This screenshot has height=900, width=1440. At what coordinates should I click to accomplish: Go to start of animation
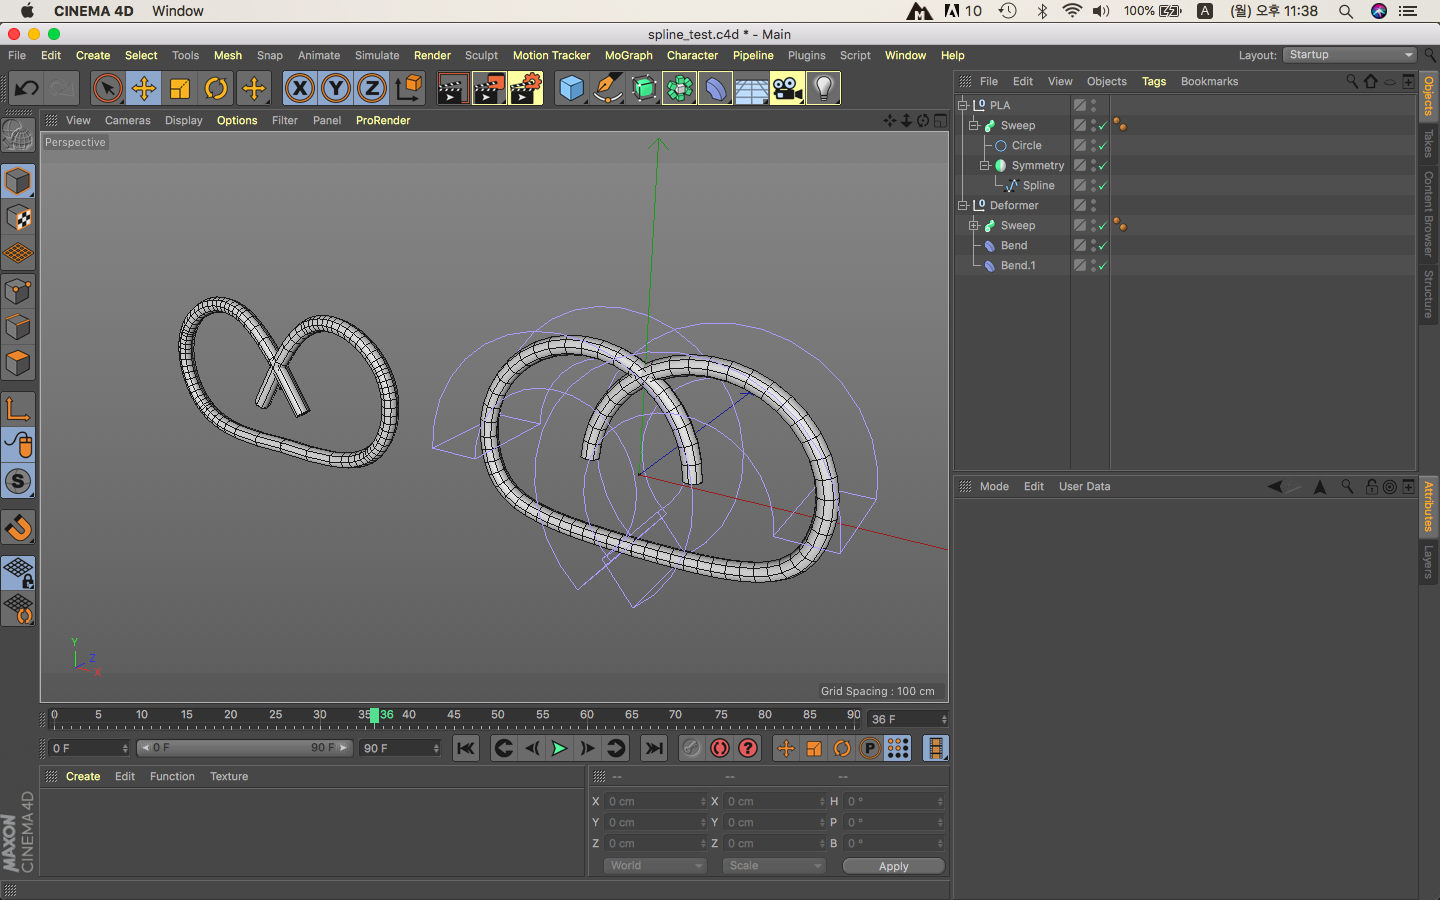(466, 748)
